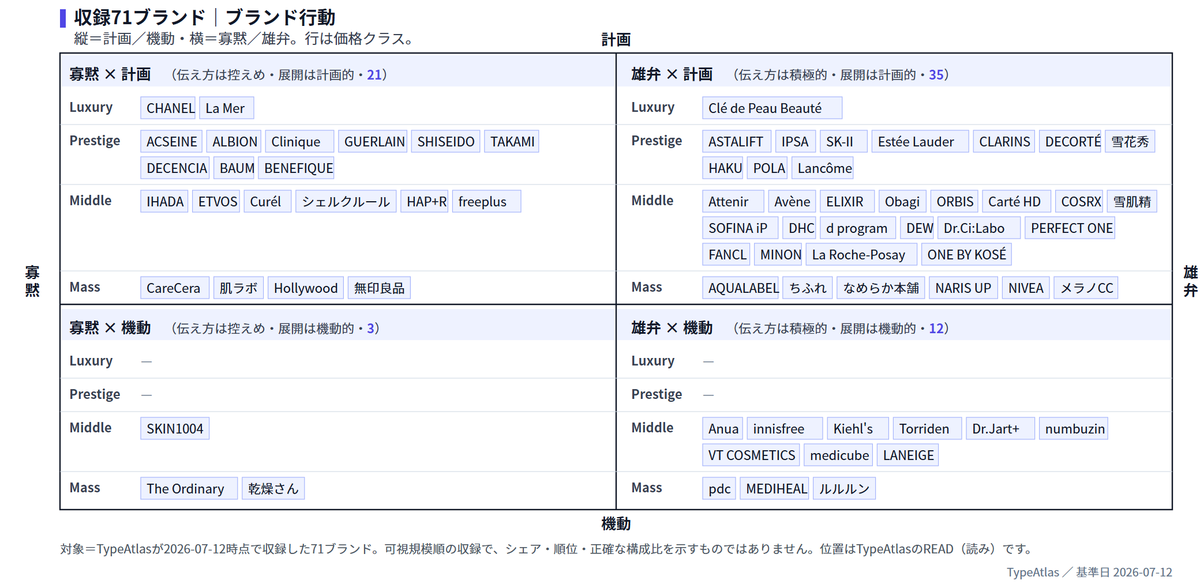Click the AQUALABEL brand chip
This screenshot has height=588, width=1200.
[x=742, y=288]
